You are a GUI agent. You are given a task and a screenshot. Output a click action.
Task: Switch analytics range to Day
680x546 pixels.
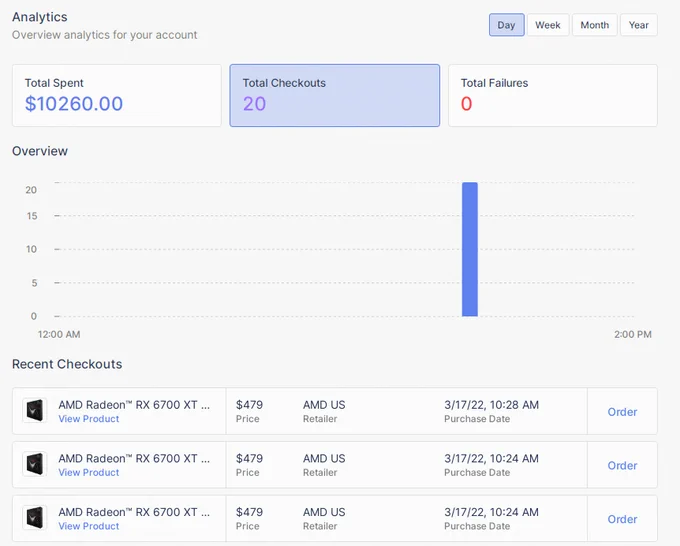507,25
